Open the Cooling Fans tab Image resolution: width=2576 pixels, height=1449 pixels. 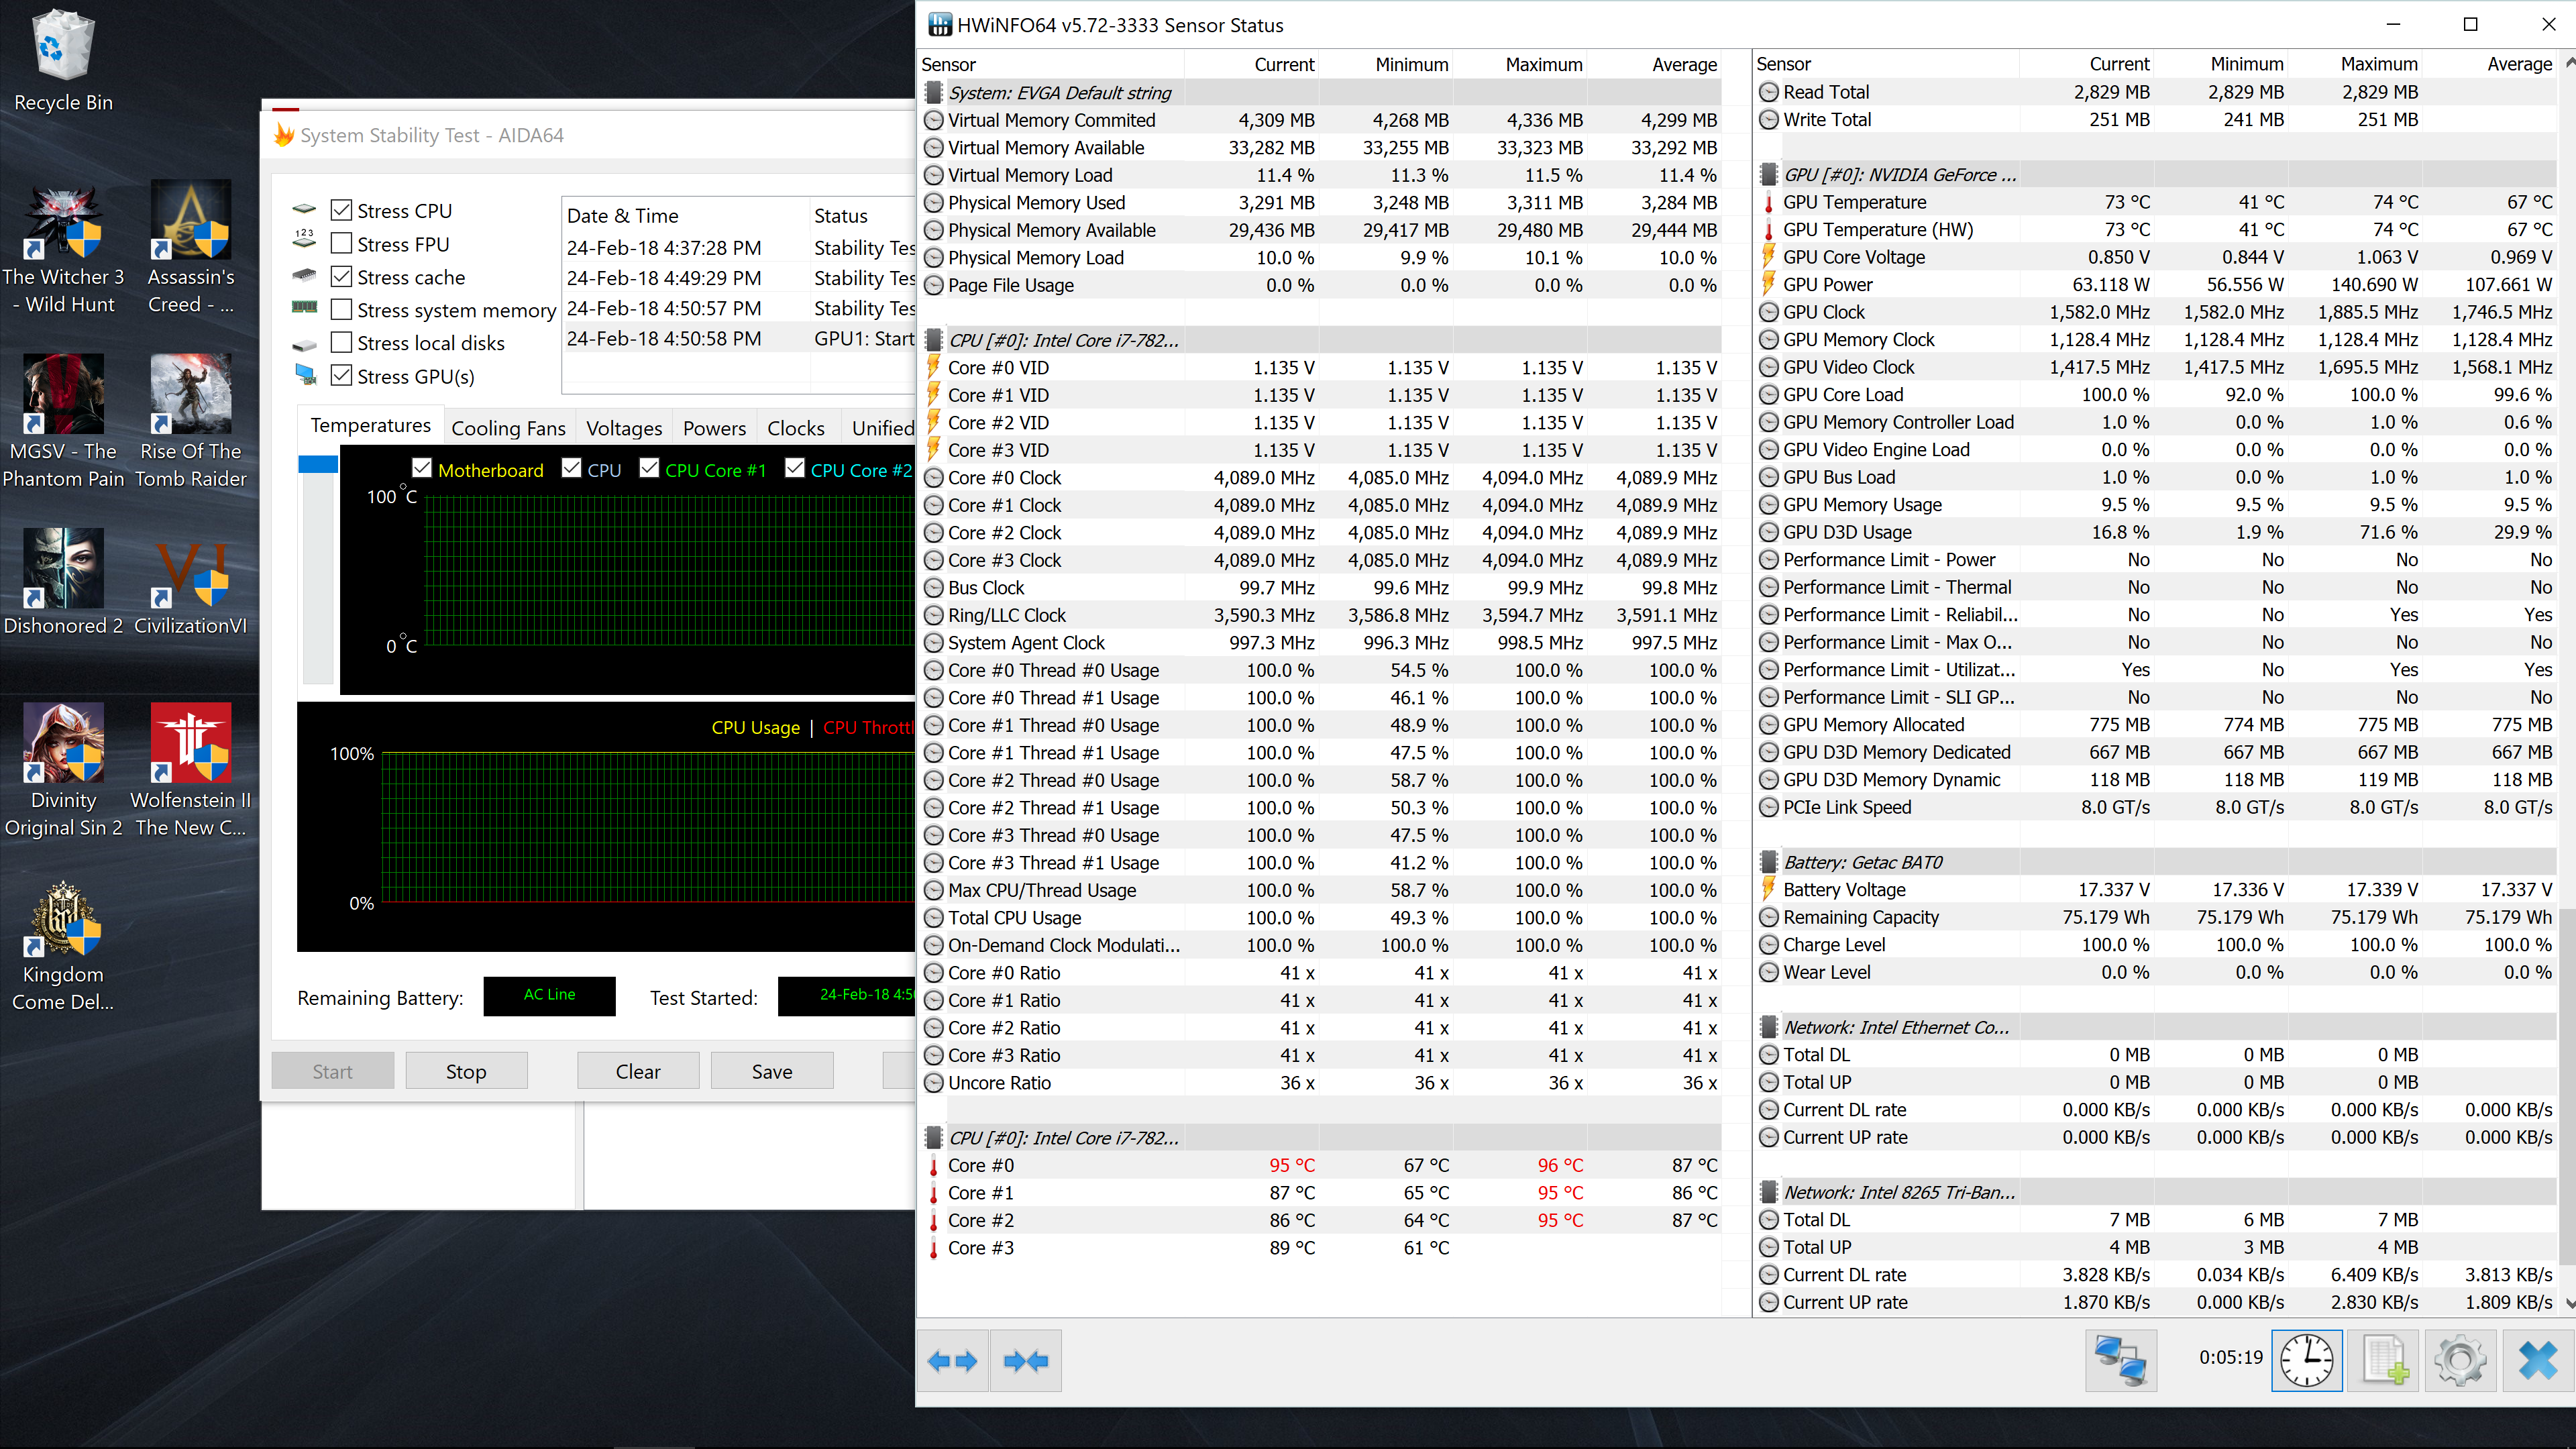[x=508, y=428]
